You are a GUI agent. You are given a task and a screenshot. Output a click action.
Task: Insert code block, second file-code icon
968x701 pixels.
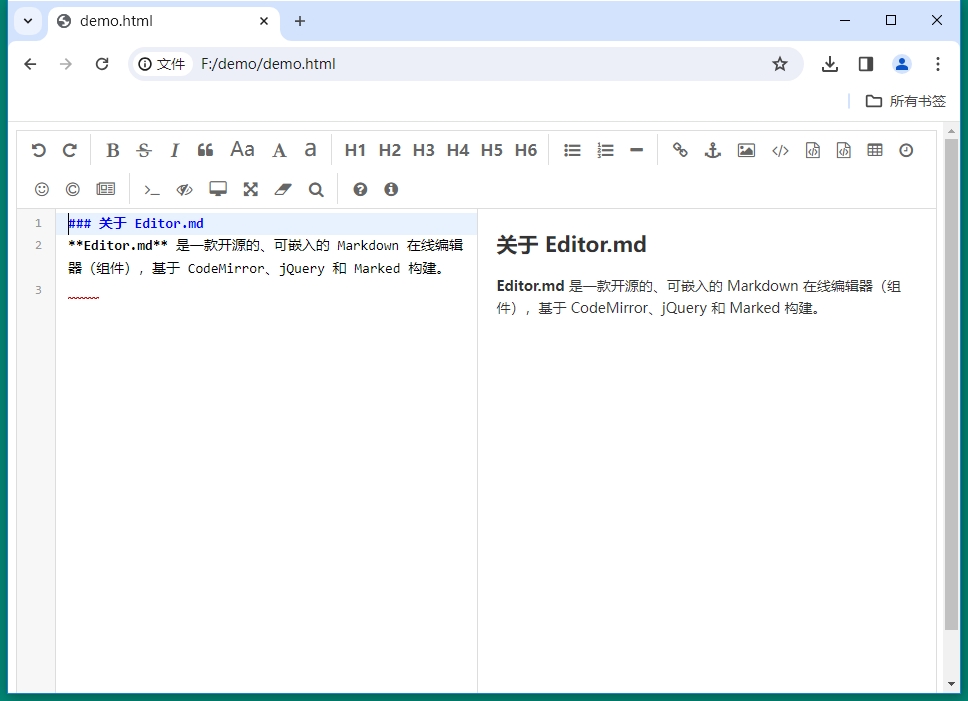[x=843, y=150]
